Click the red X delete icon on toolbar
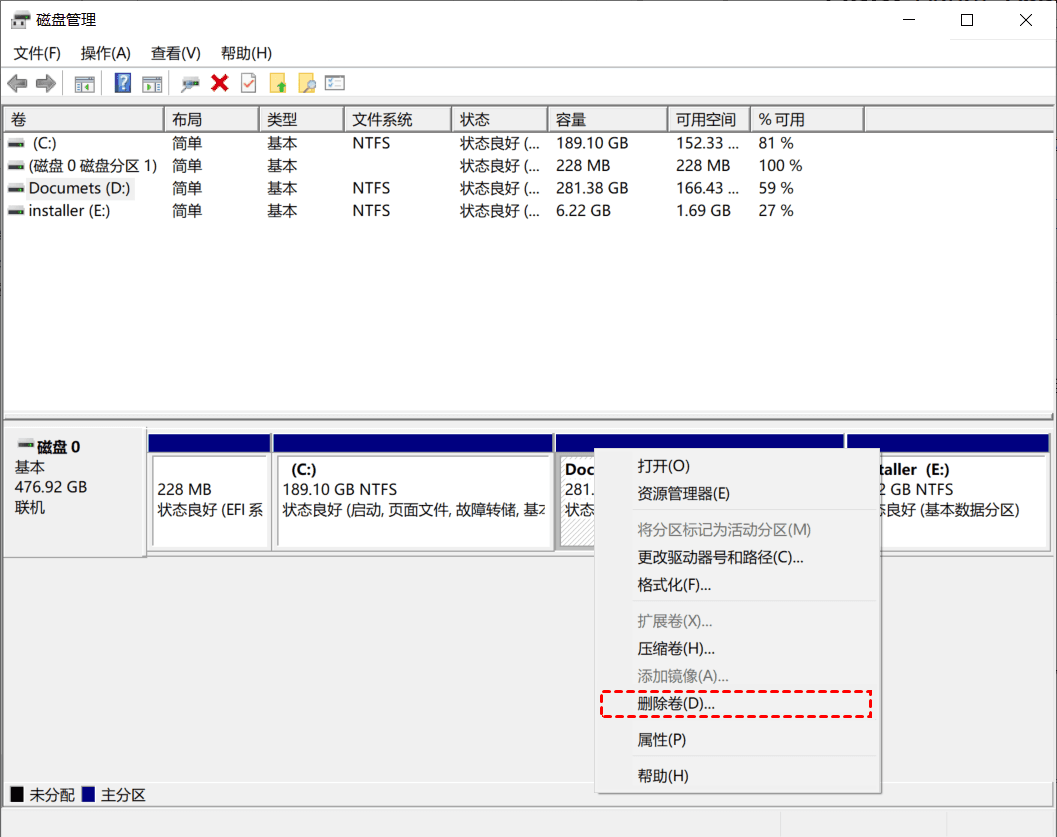This screenshot has width=1057, height=837. pyautogui.click(x=219, y=83)
